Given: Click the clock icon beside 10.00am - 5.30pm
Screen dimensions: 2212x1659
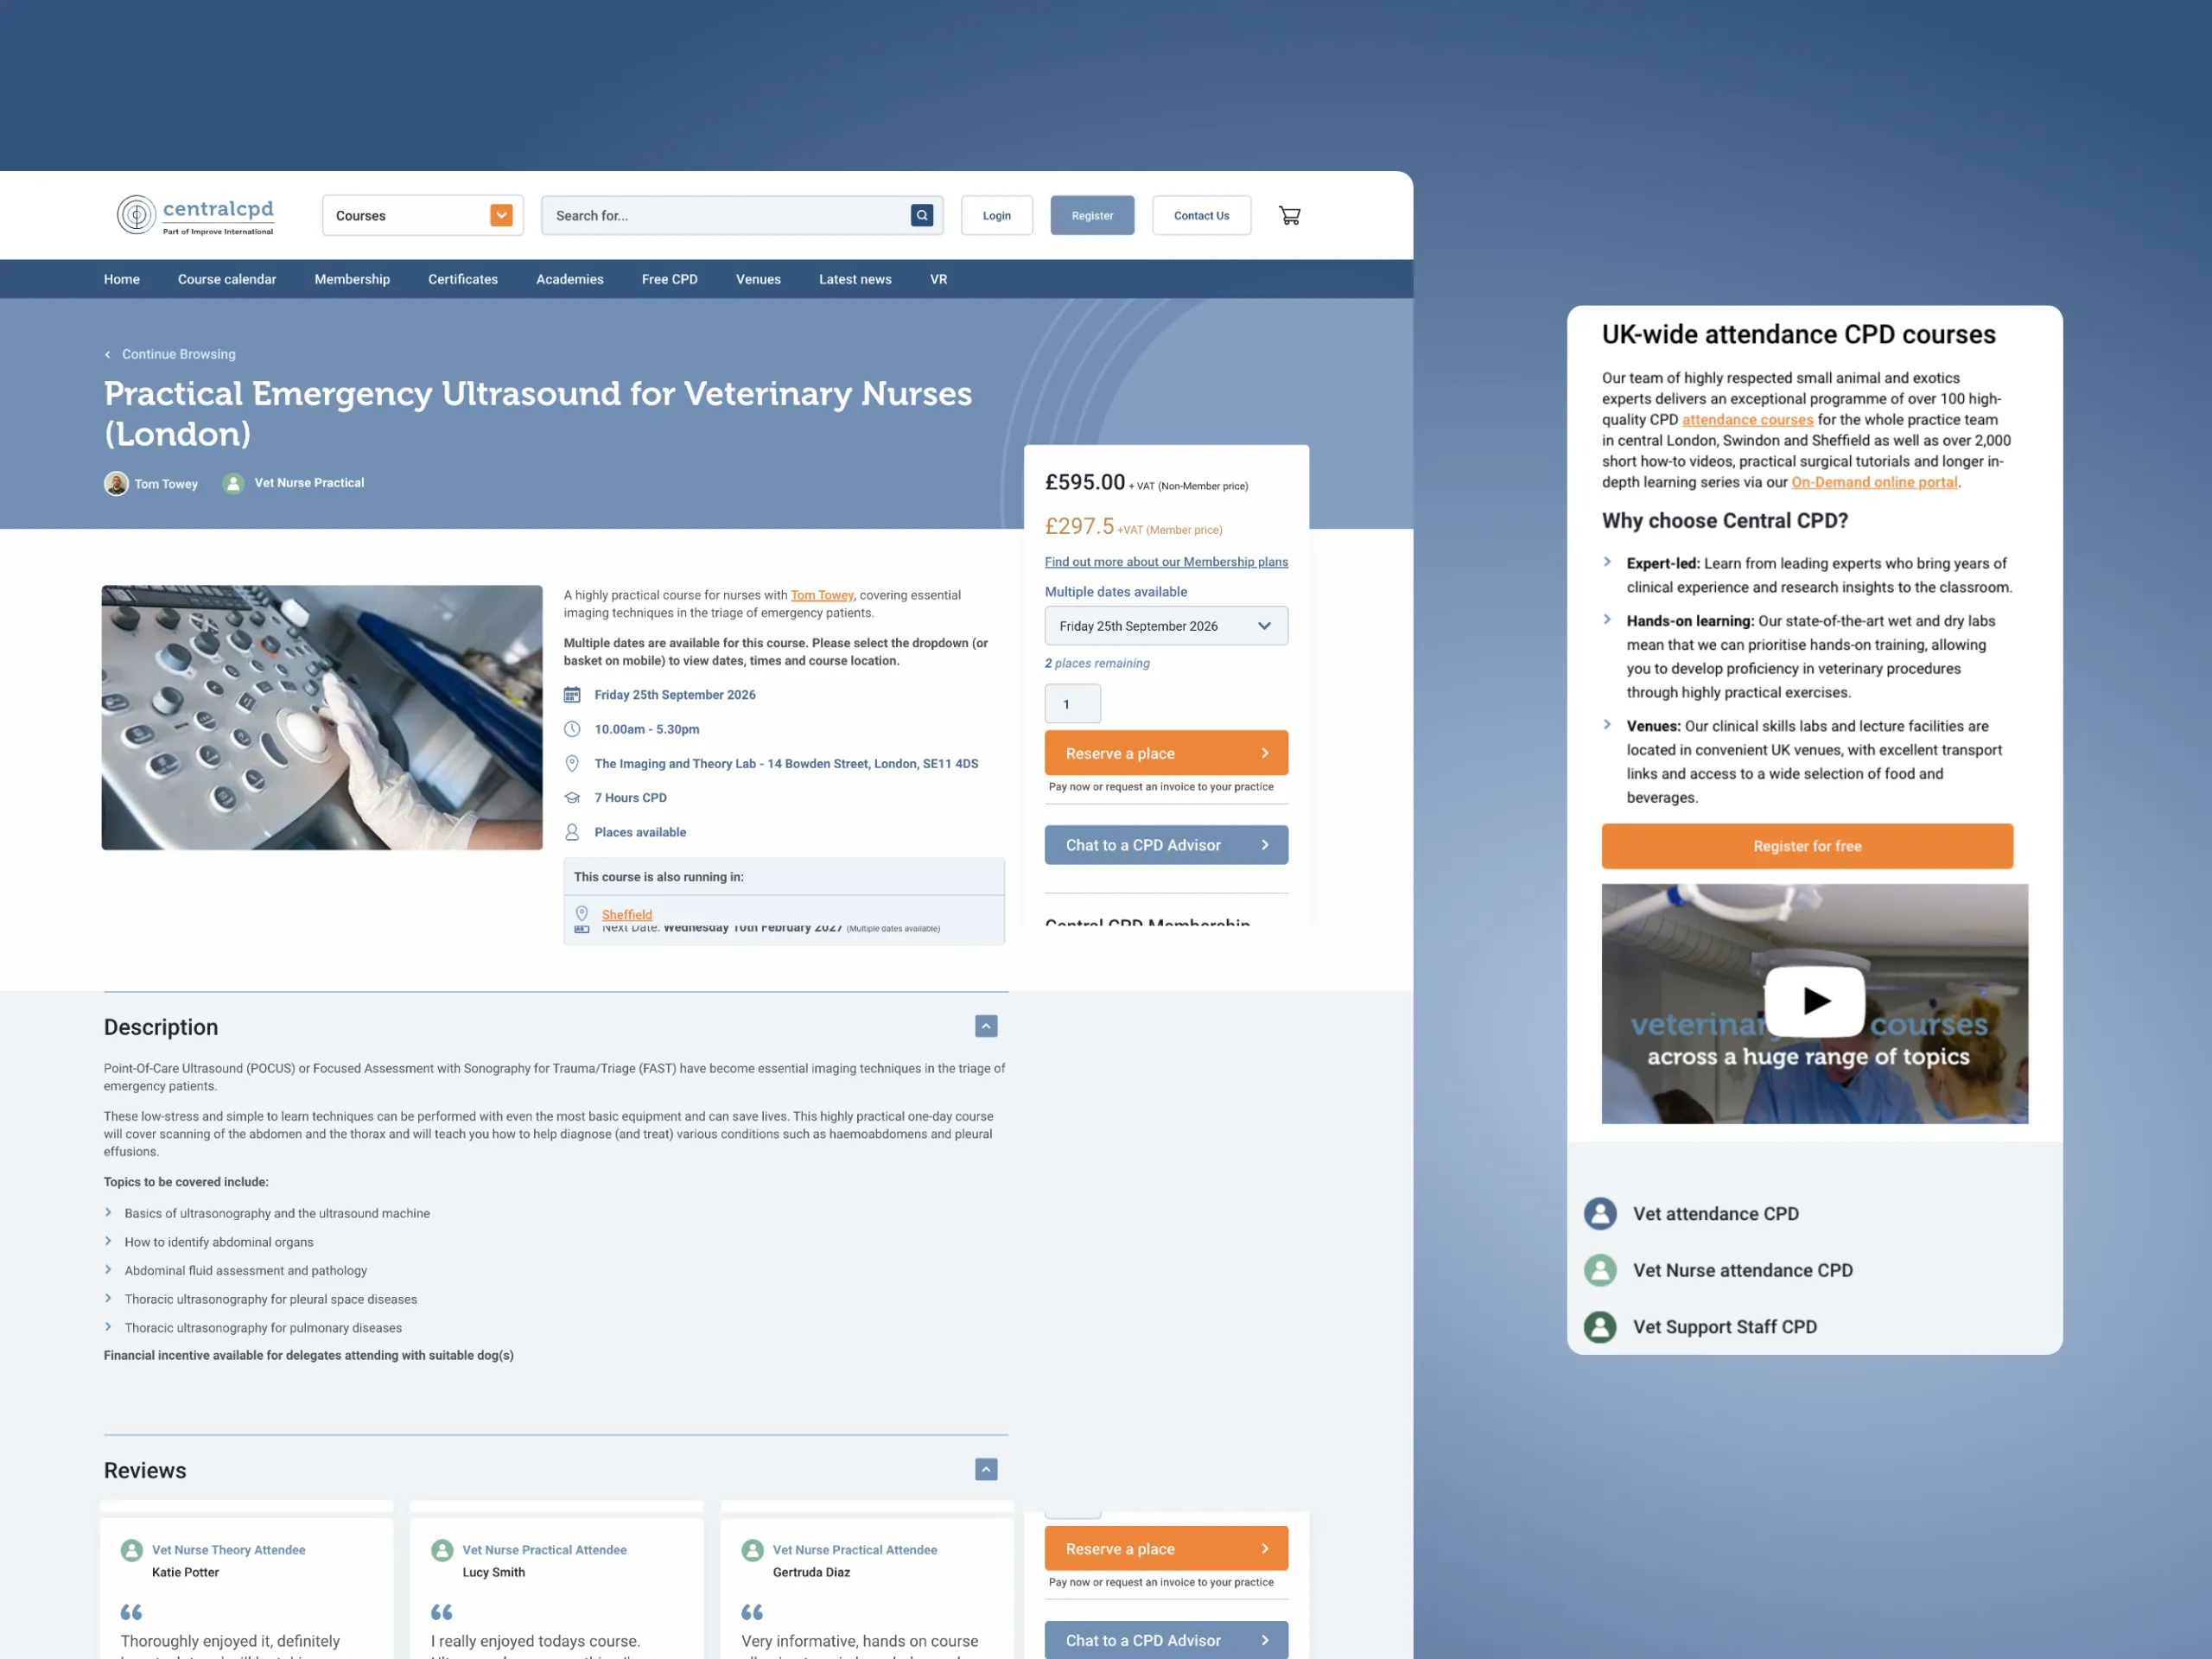Looking at the screenshot, I should coord(572,729).
